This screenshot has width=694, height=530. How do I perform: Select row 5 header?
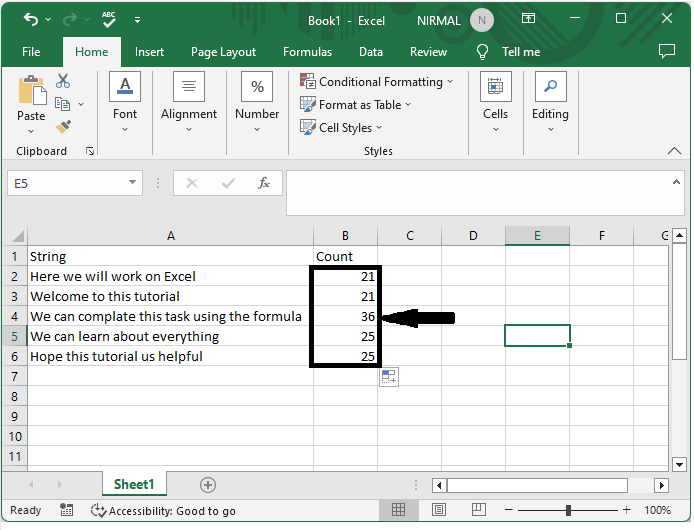coord(15,337)
